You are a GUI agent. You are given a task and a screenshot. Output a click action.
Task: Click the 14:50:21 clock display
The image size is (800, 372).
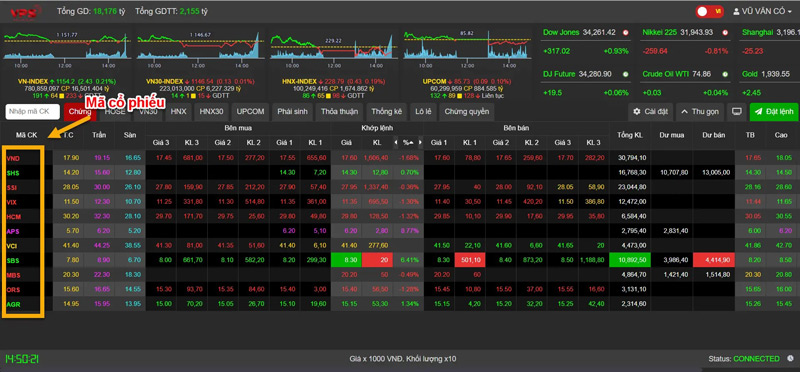pos(21,359)
